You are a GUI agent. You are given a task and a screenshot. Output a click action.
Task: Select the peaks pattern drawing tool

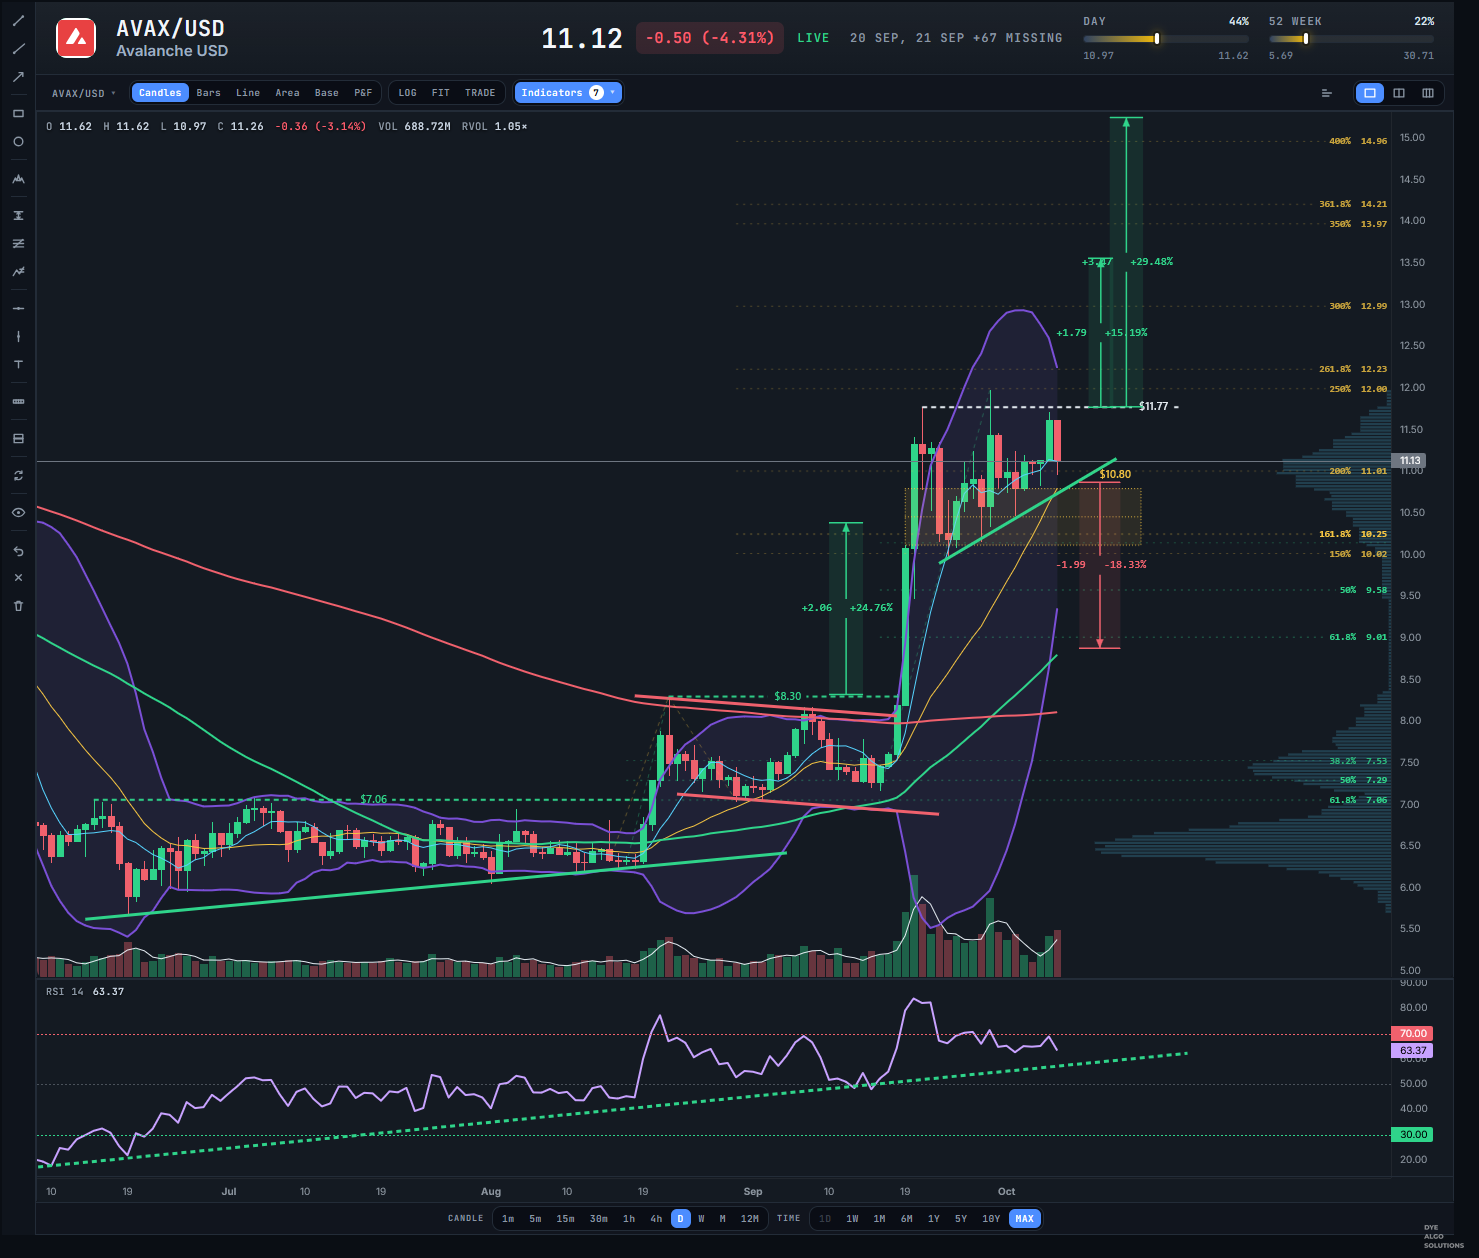(18, 179)
